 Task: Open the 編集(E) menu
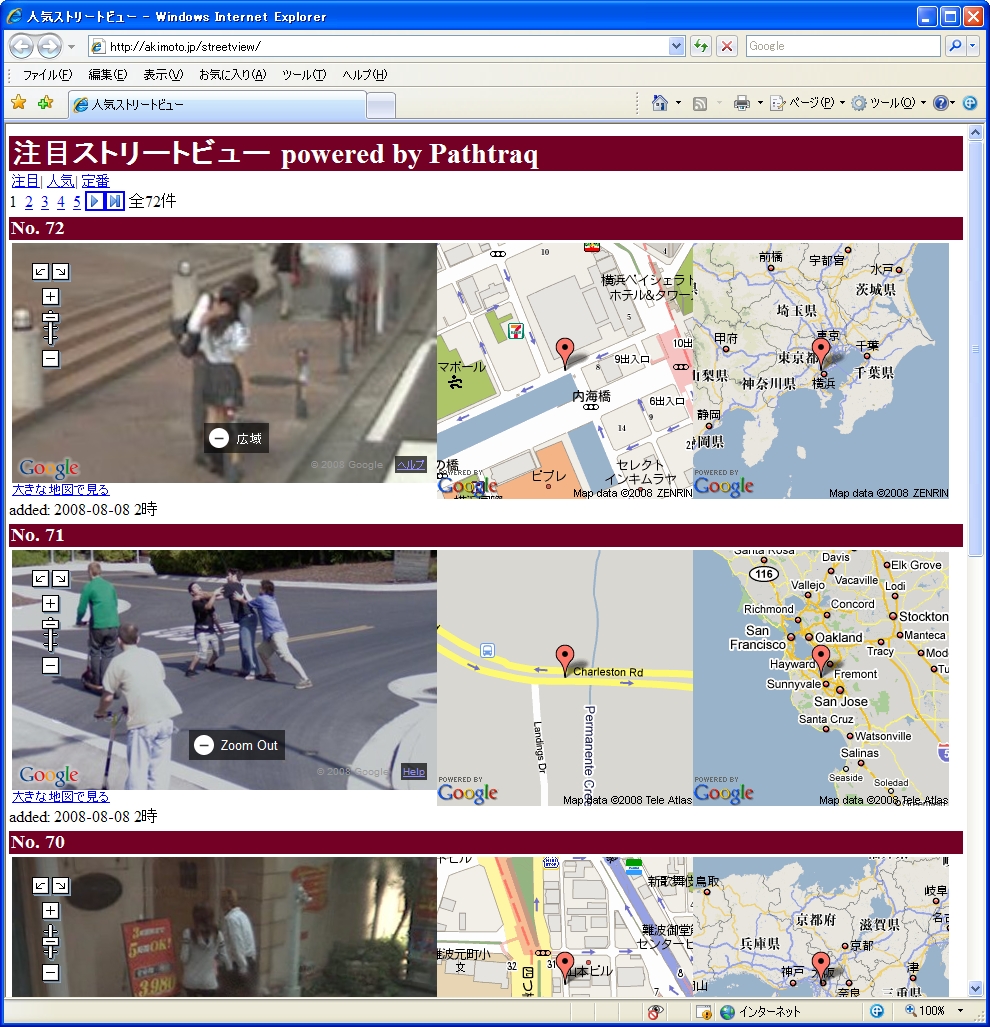coord(107,75)
